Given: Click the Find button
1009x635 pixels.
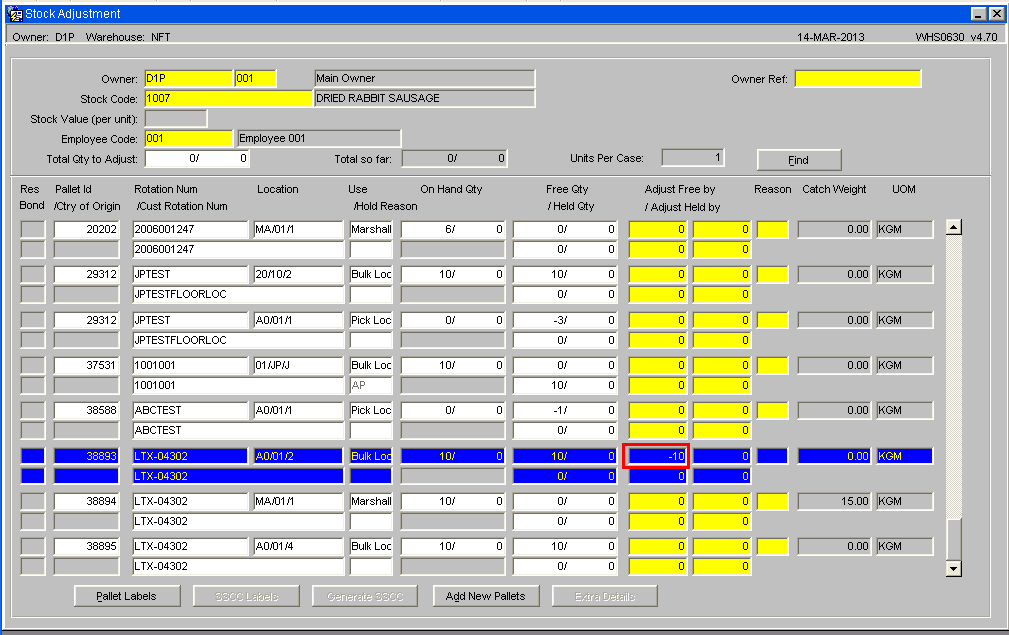Looking at the screenshot, I should click(799, 160).
